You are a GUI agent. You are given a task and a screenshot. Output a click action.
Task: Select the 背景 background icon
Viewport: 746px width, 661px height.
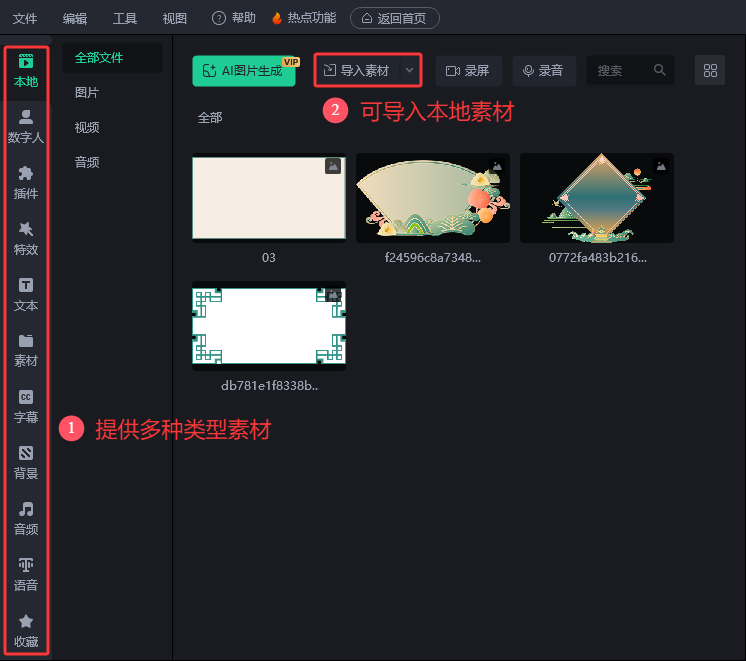(x=26, y=462)
